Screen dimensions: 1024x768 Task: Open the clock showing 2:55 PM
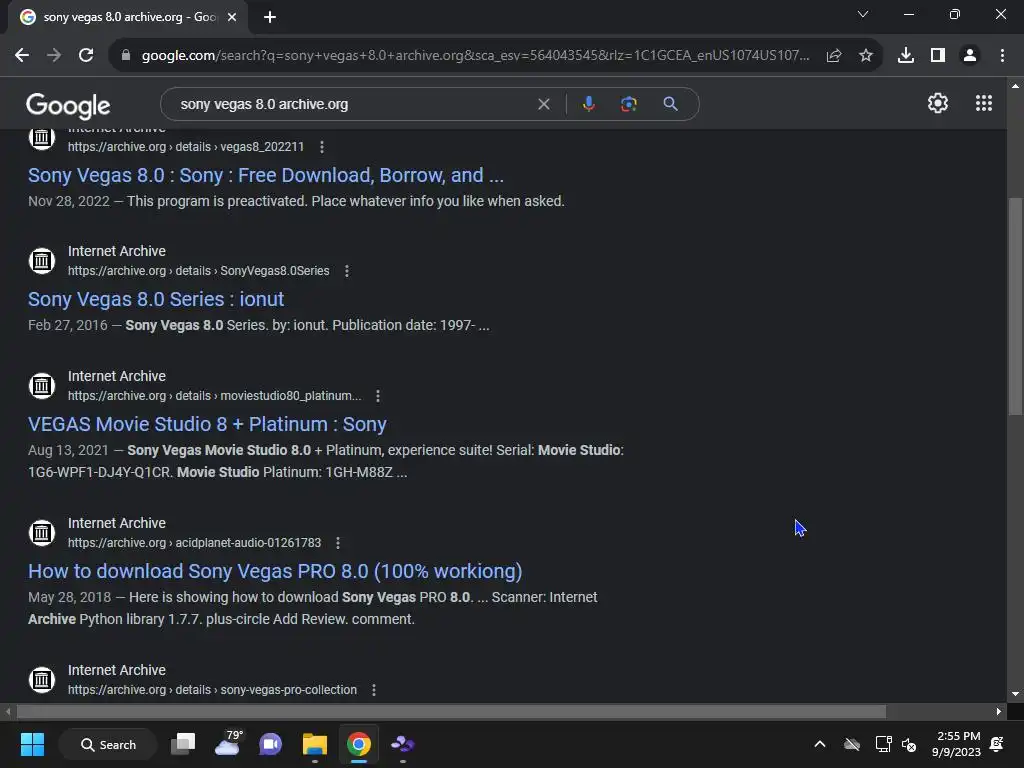pos(956,744)
